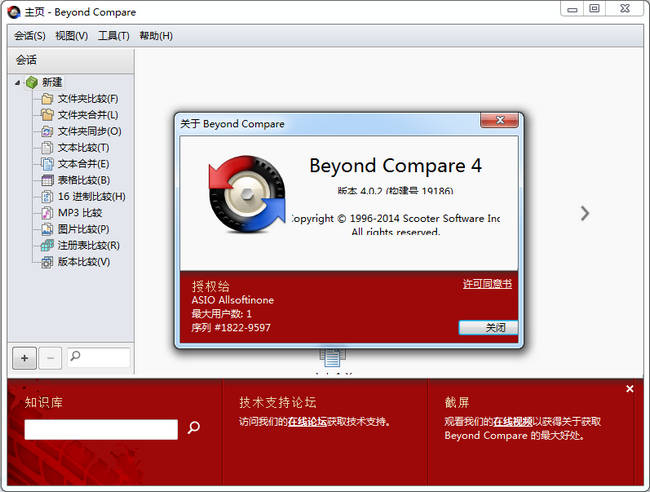Click the plus button to add session
Image resolution: width=650 pixels, height=492 pixels.
24,358
